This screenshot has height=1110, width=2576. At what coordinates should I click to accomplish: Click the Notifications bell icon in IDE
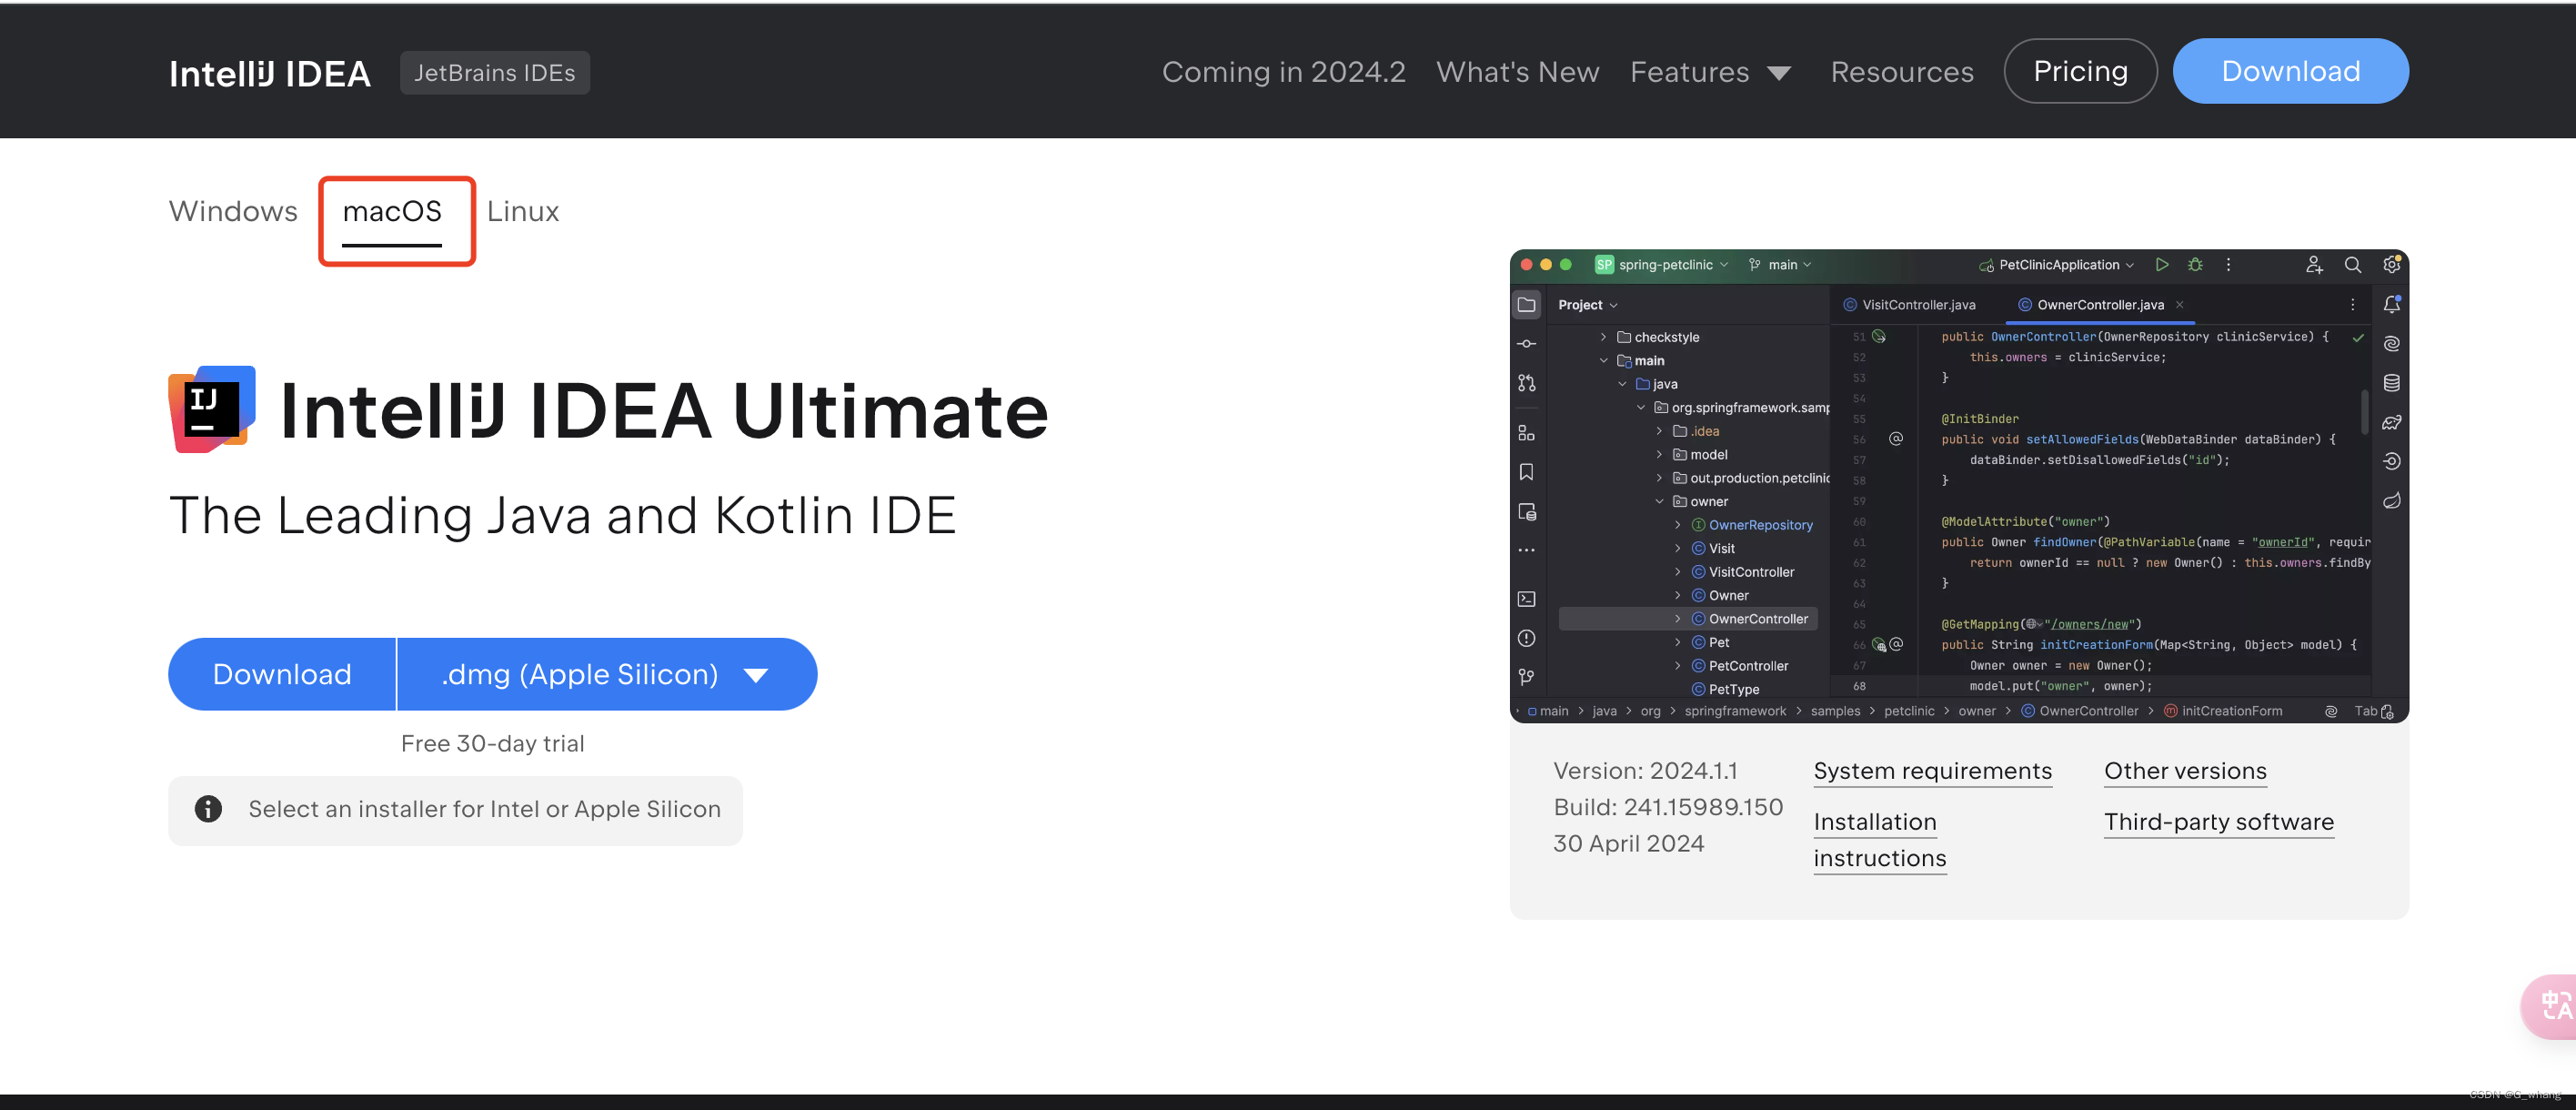[2391, 304]
